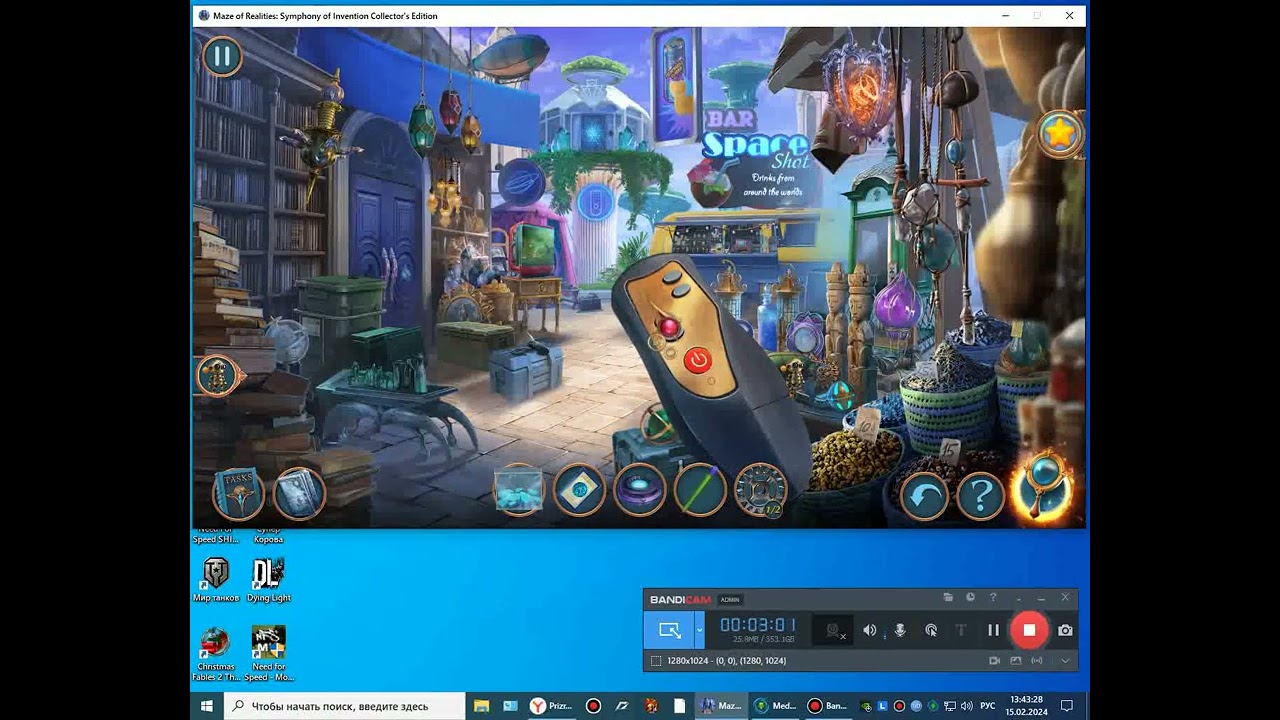The height and width of the screenshot is (720, 1280).
Task: Click the Bandicam capture region rectangle icon
Action: click(x=656, y=661)
